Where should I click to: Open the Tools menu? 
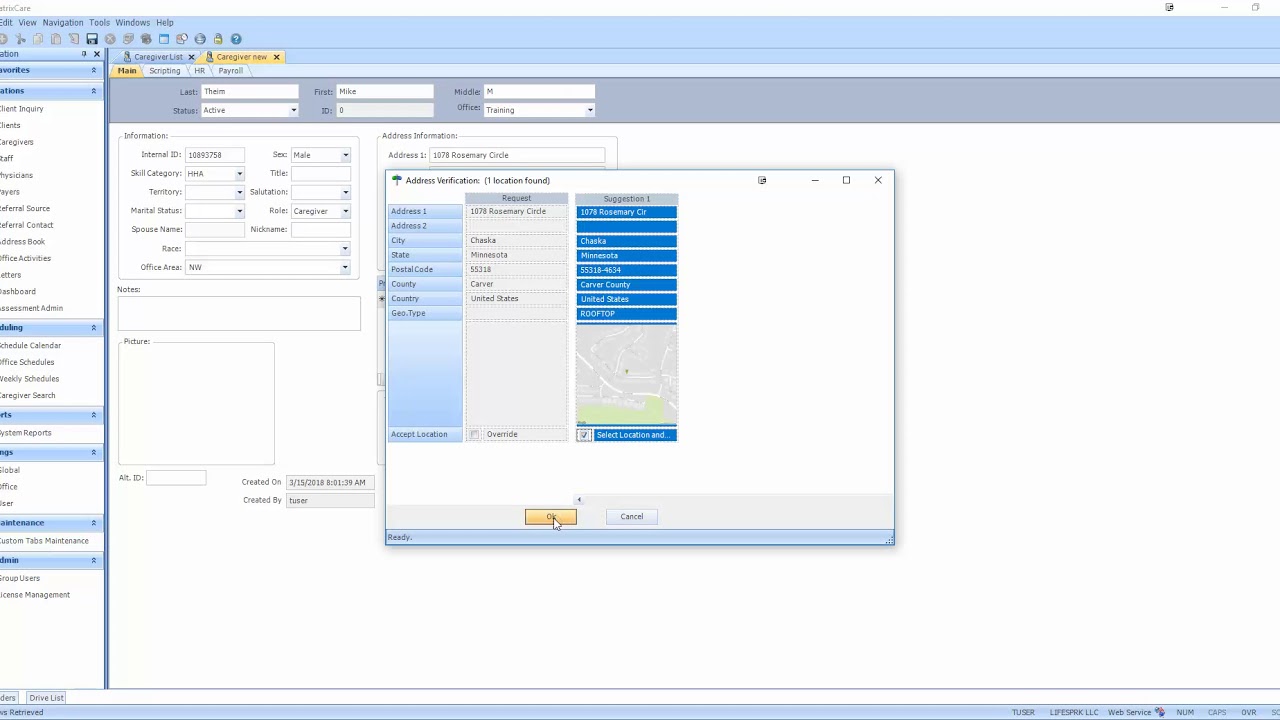click(99, 22)
